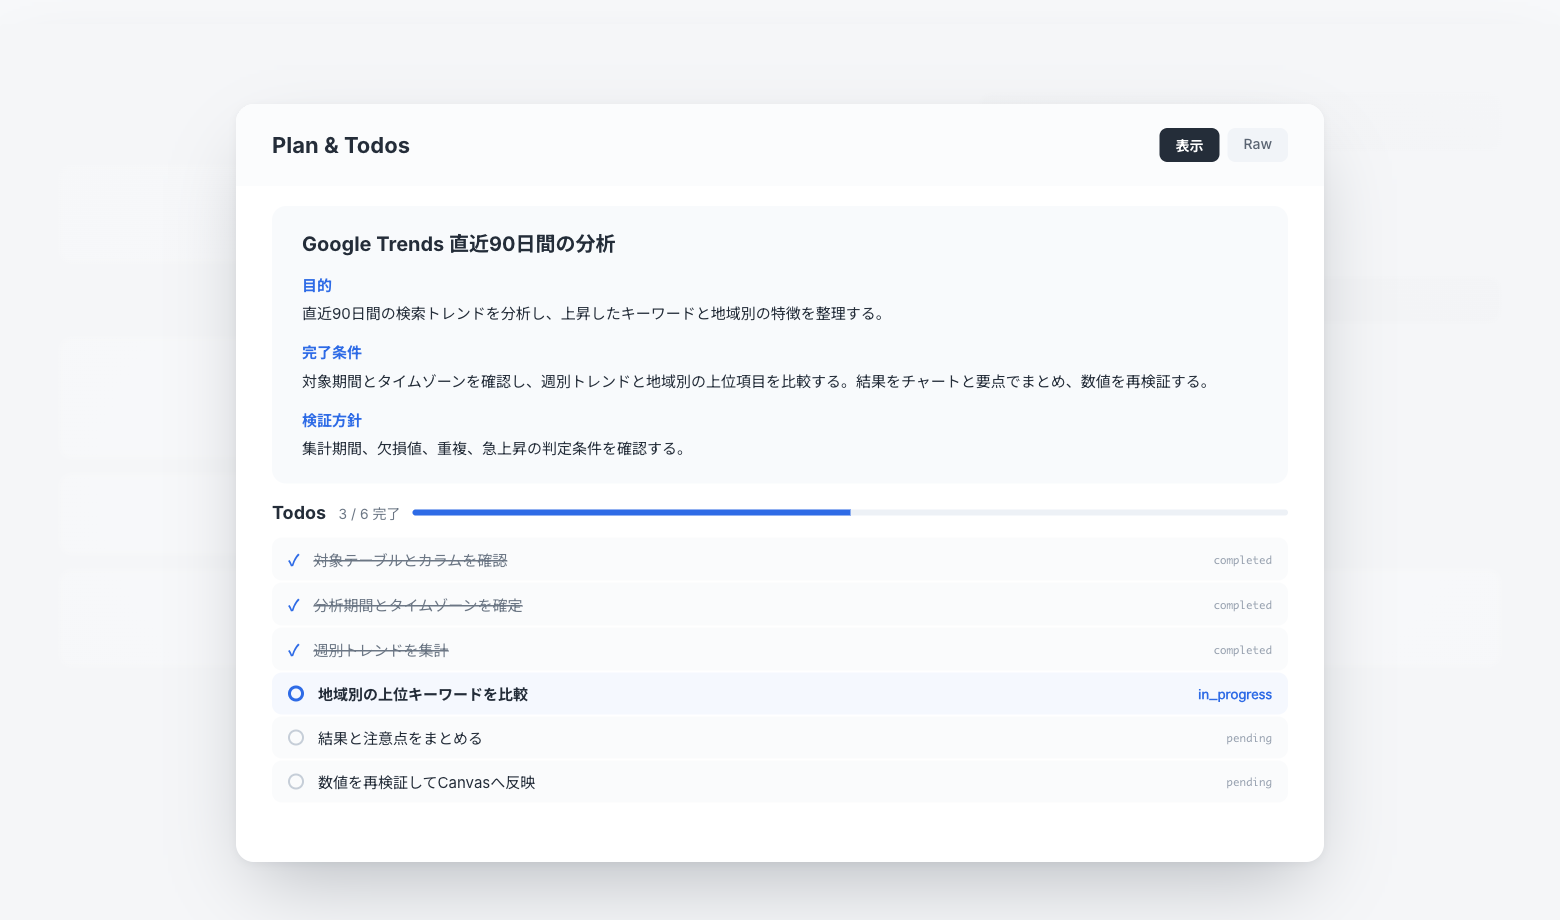
Task: Switch to the 表示 view tab
Action: tap(1189, 145)
